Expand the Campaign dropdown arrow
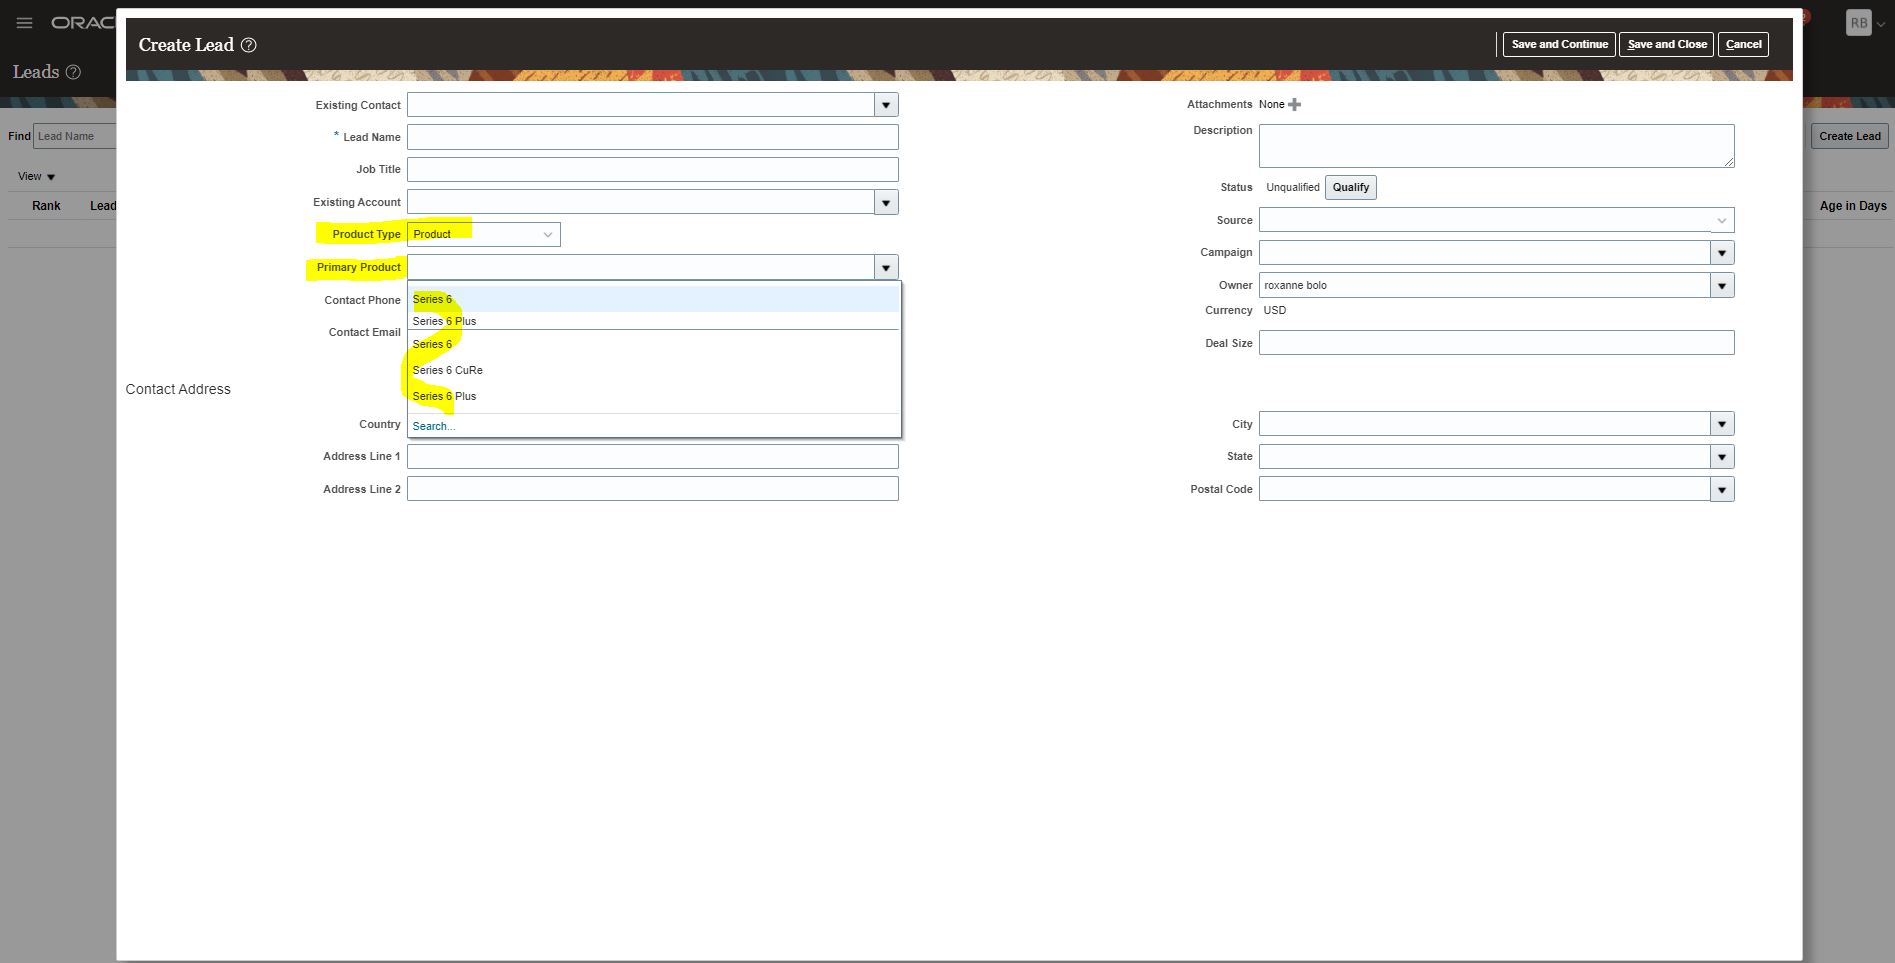This screenshot has height=963, width=1895. click(1722, 253)
